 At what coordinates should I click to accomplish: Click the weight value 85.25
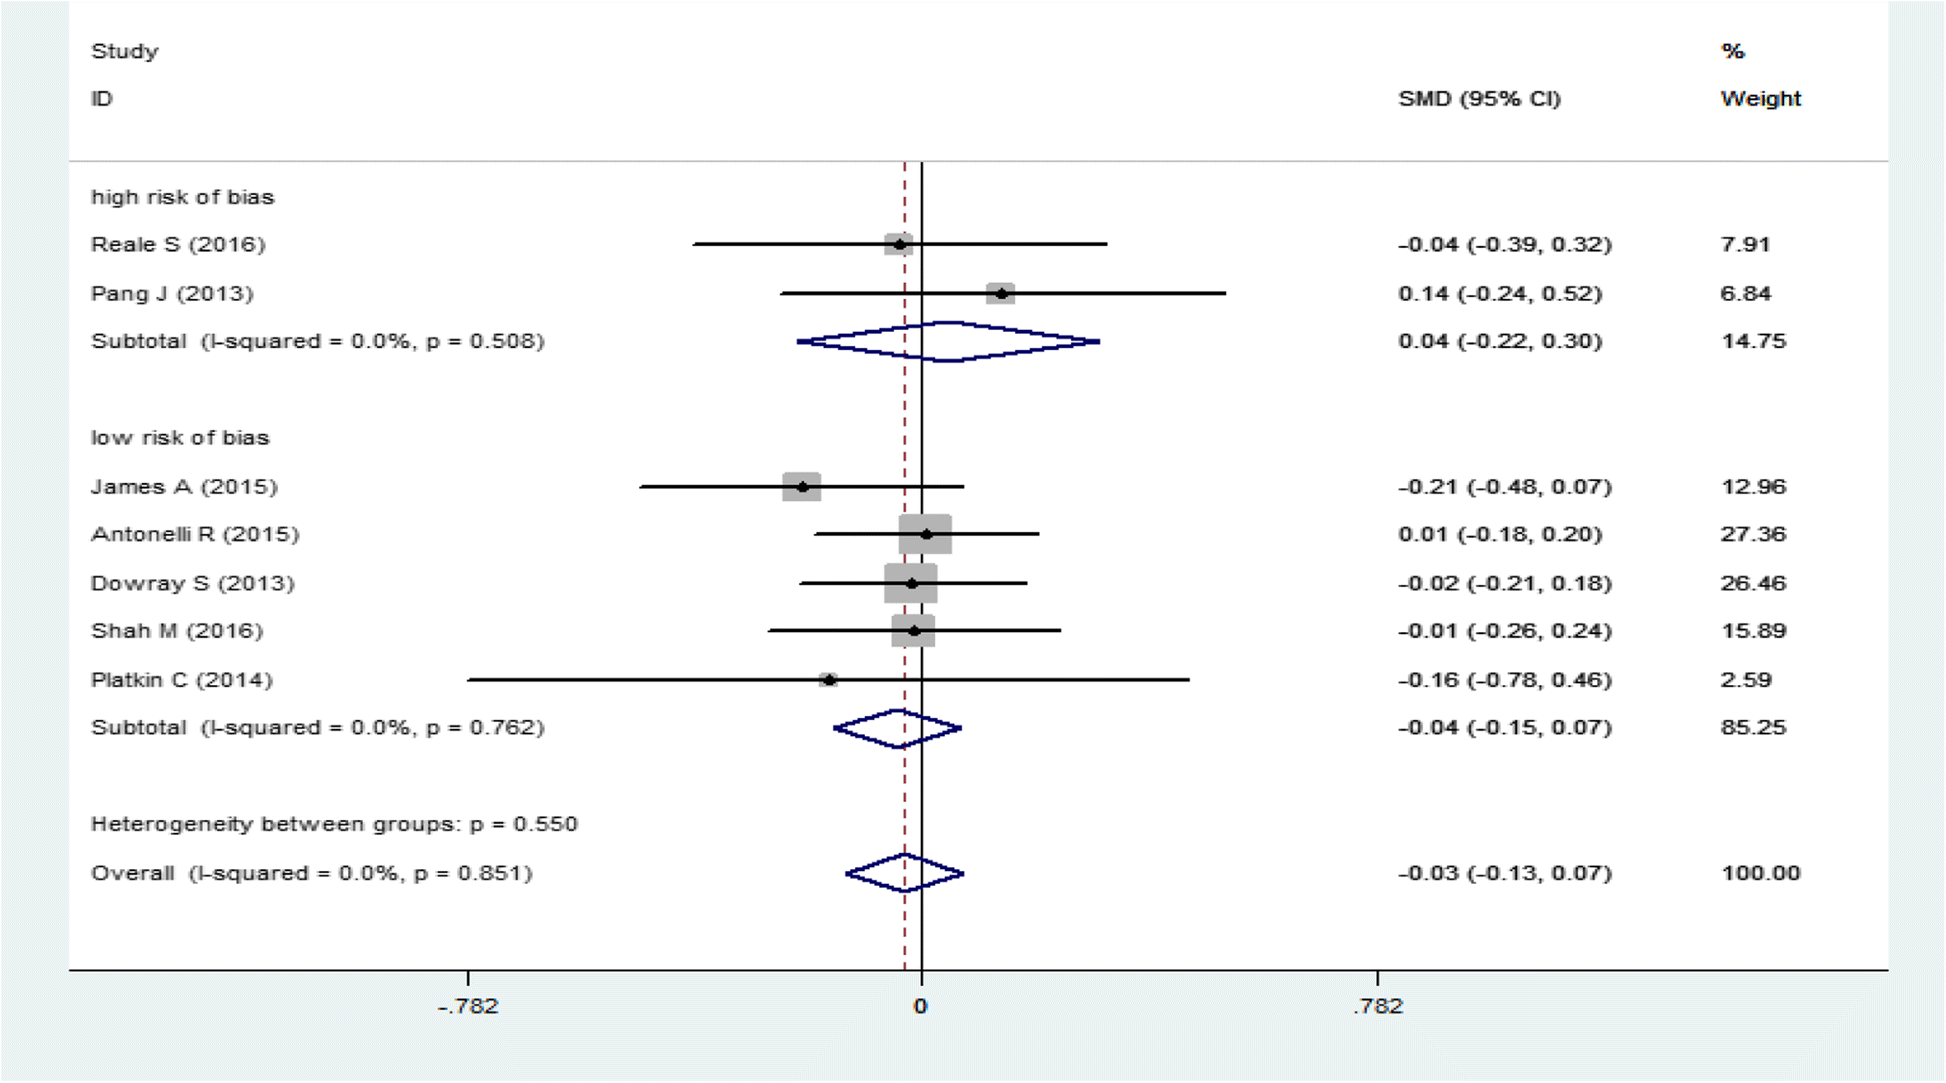coord(1753,727)
